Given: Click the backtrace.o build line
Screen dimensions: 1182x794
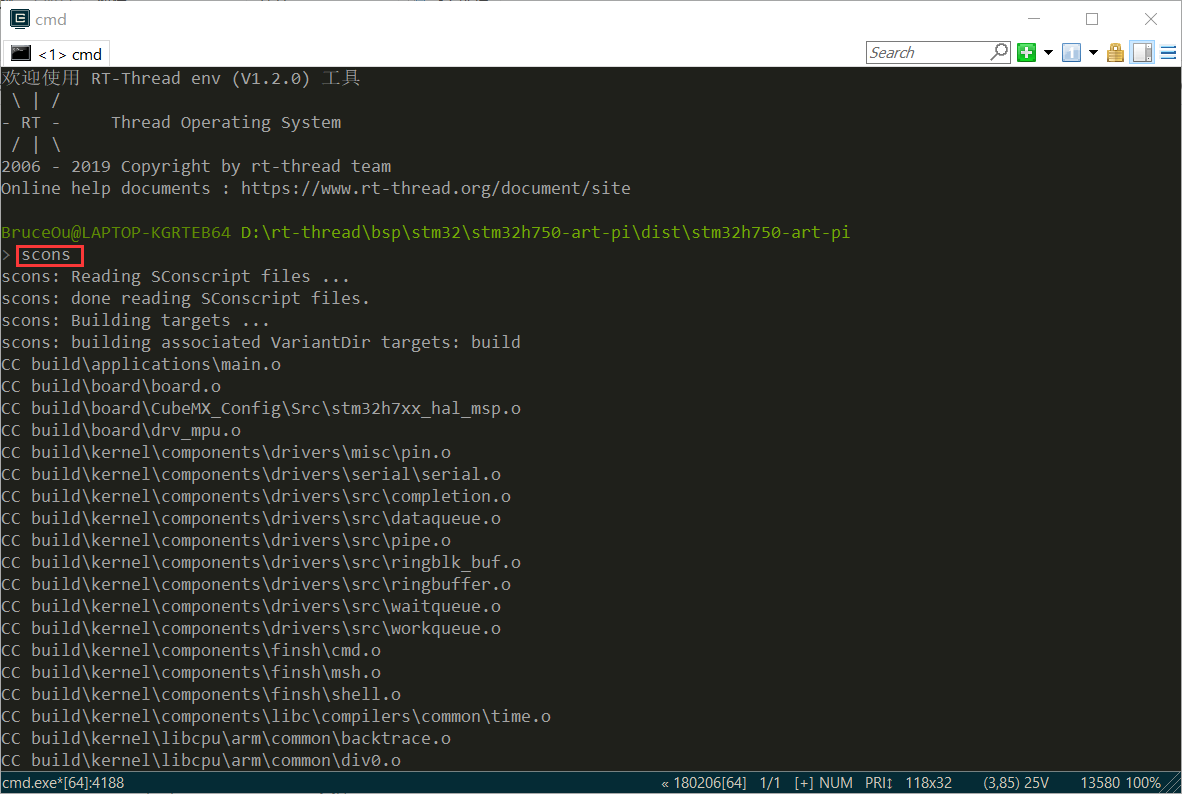Looking at the screenshot, I should 226,738.
